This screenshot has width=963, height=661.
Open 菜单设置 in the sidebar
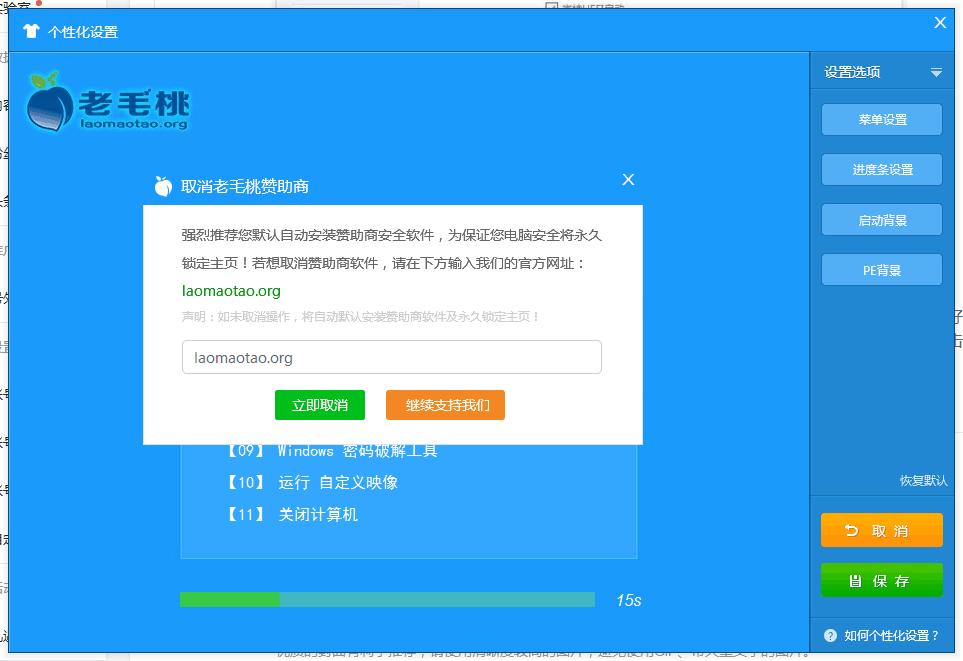point(881,119)
